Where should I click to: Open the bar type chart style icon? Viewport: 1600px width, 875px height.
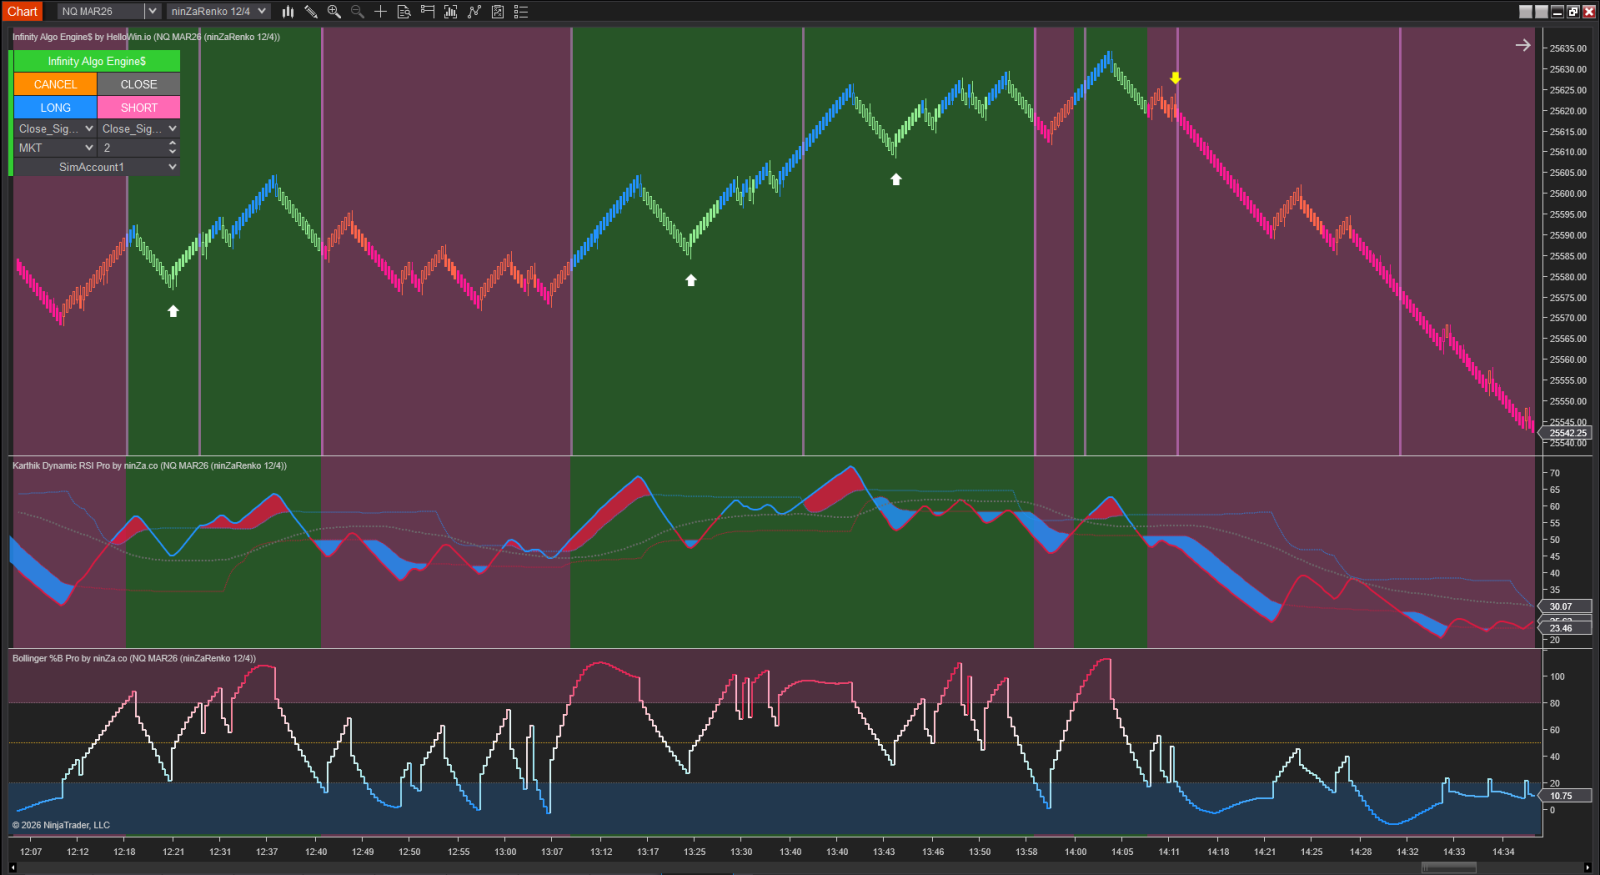click(288, 12)
